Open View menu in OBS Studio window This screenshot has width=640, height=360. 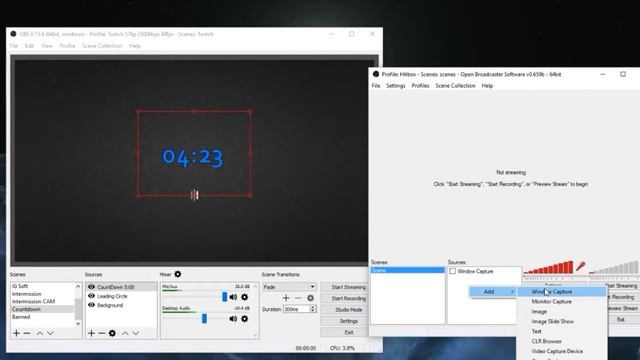pos(47,46)
